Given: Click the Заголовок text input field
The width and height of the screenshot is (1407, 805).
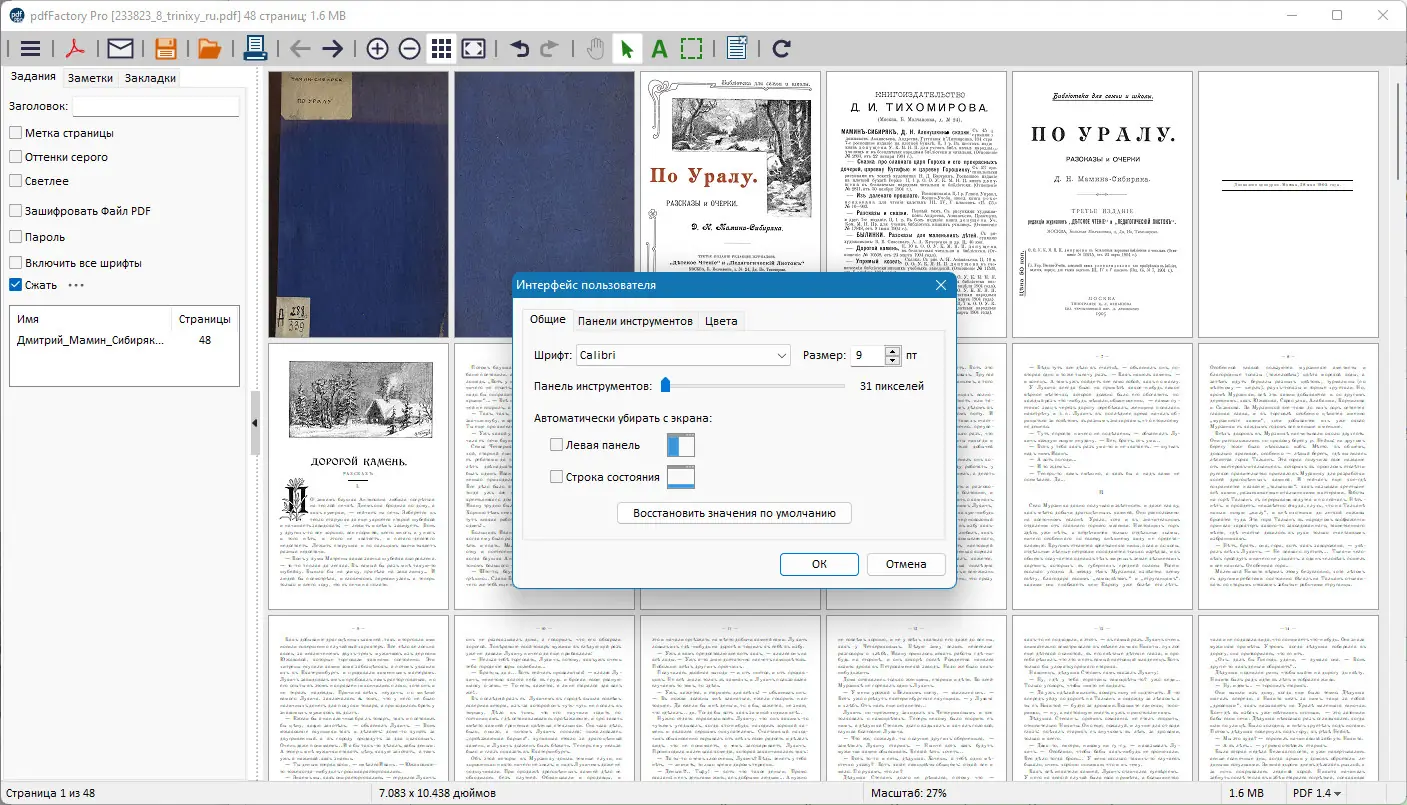Looking at the screenshot, I should click(x=156, y=106).
